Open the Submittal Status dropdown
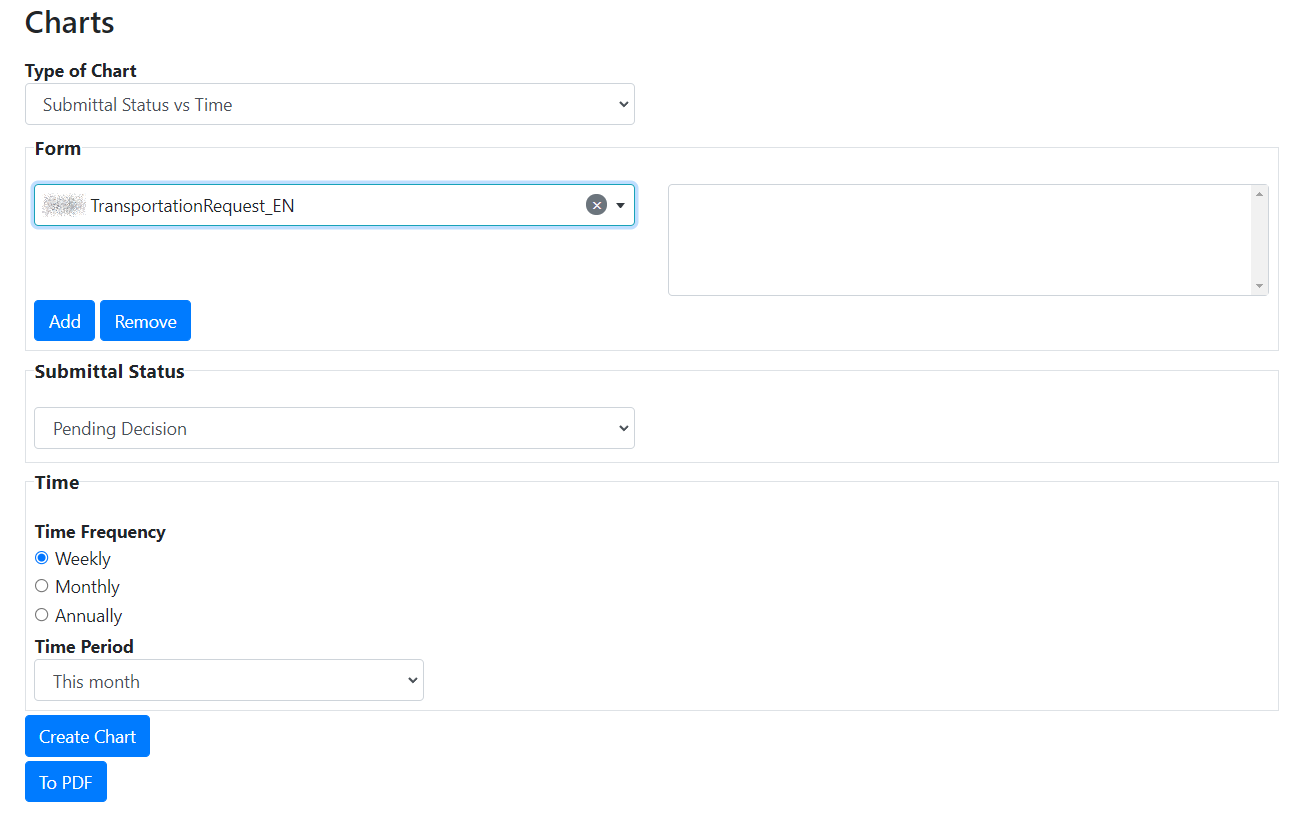 pos(334,428)
